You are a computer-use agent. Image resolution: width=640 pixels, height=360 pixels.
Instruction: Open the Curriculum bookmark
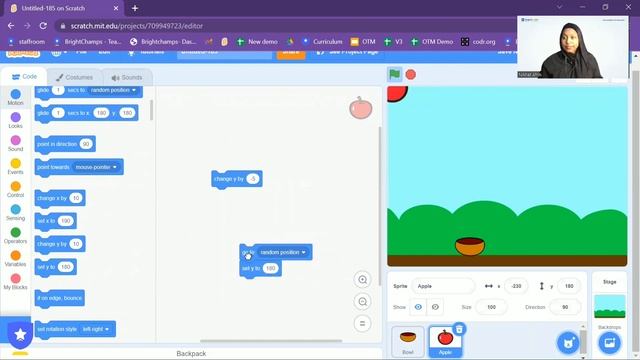point(322,42)
